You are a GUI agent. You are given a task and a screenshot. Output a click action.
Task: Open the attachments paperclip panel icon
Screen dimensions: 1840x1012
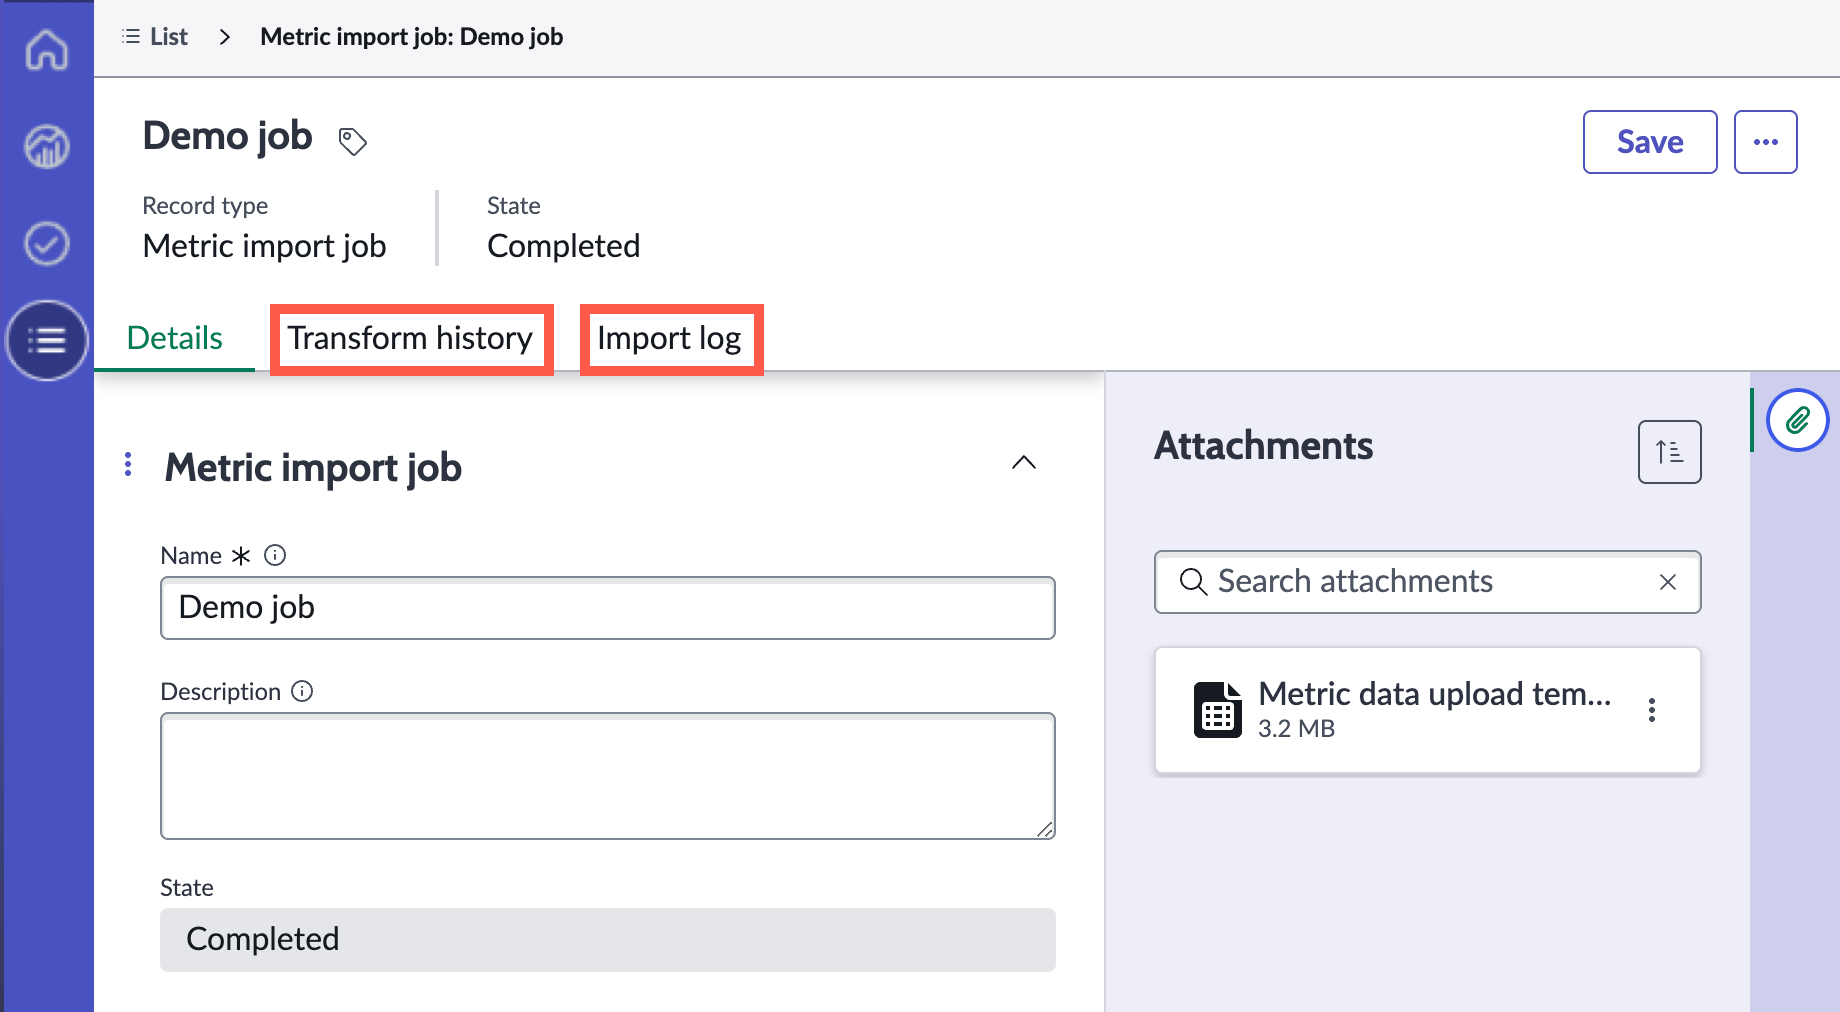(x=1797, y=420)
